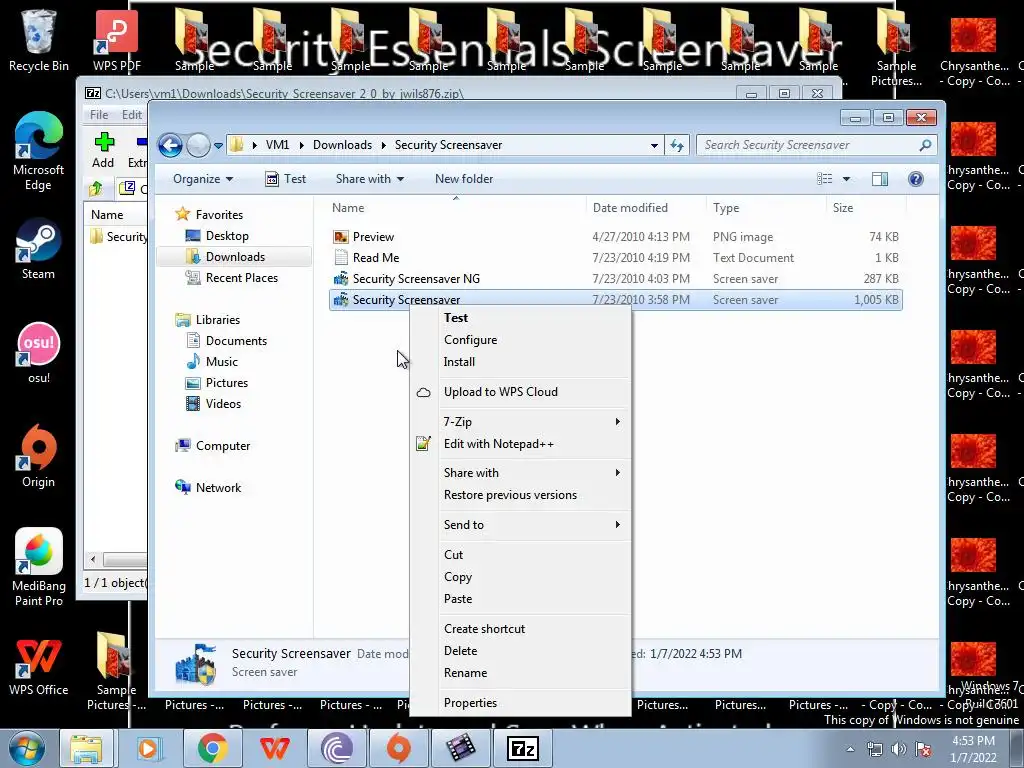Select Network in navigation pane
This screenshot has height=768, width=1024.
click(218, 488)
